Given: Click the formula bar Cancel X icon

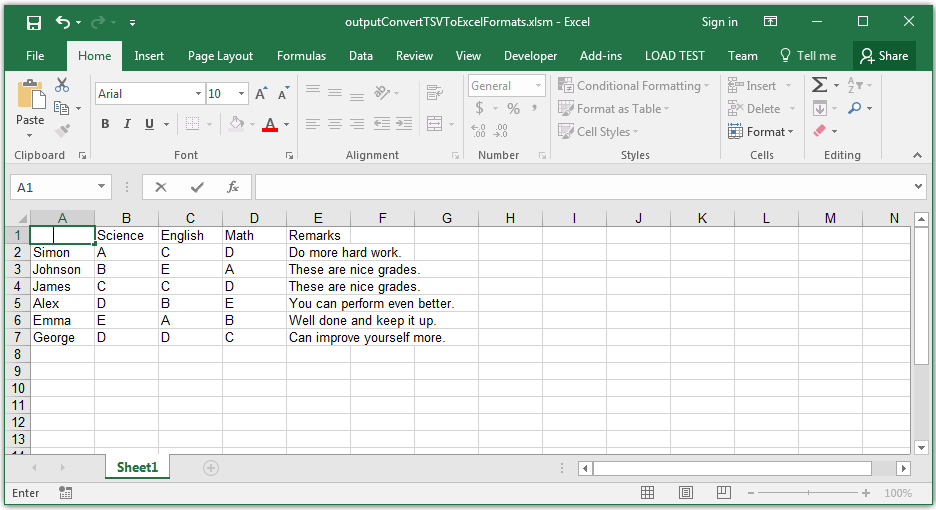Looking at the screenshot, I should click(x=161, y=188).
